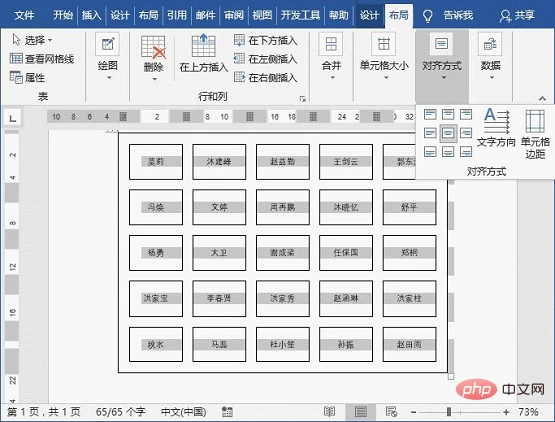
Task: Select Align Top Center icon
Action: coord(448,114)
